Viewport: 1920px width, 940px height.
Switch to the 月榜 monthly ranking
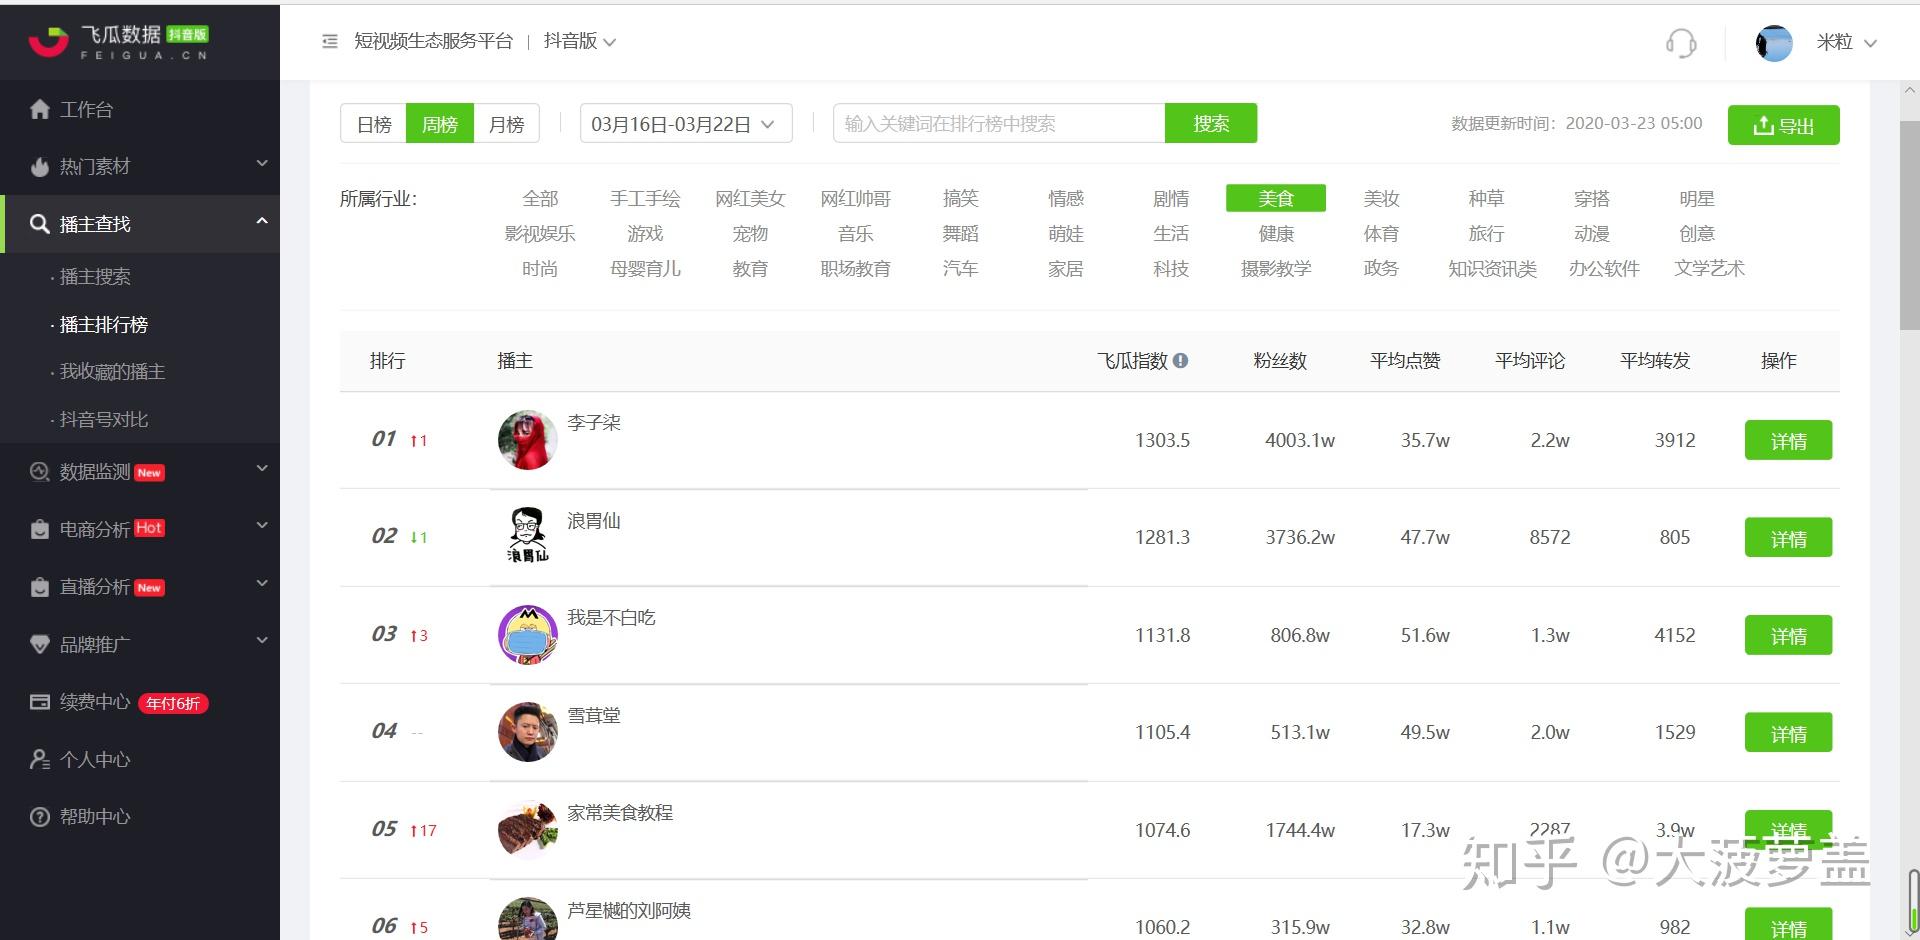(507, 124)
